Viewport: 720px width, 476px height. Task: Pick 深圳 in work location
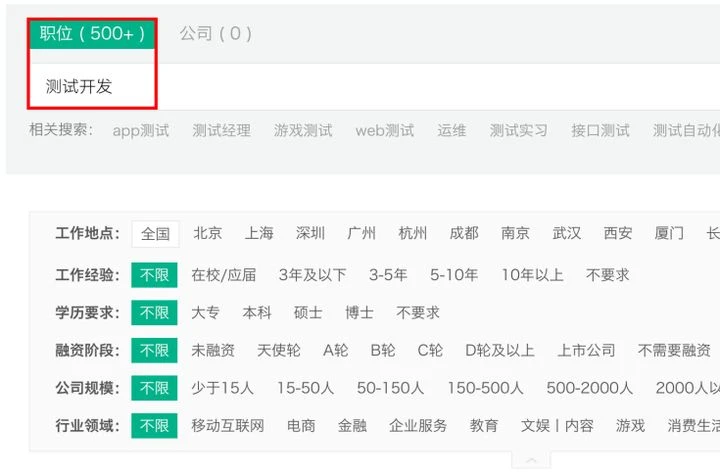(x=310, y=234)
